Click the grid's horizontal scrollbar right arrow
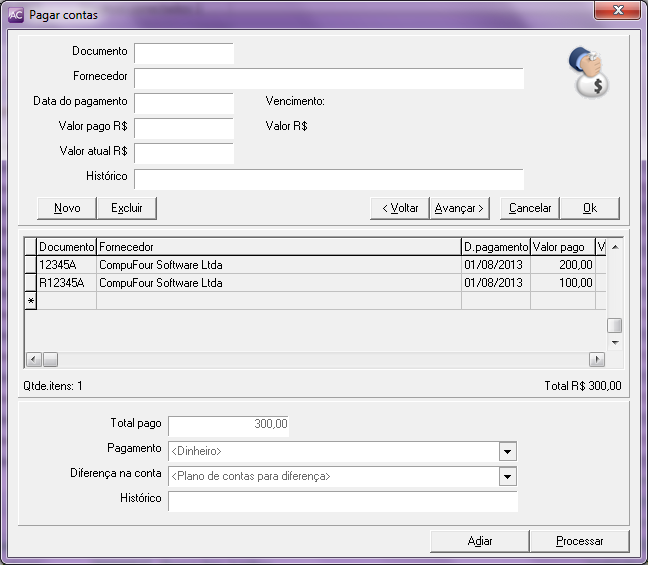The width and height of the screenshot is (648, 575). click(x=598, y=359)
